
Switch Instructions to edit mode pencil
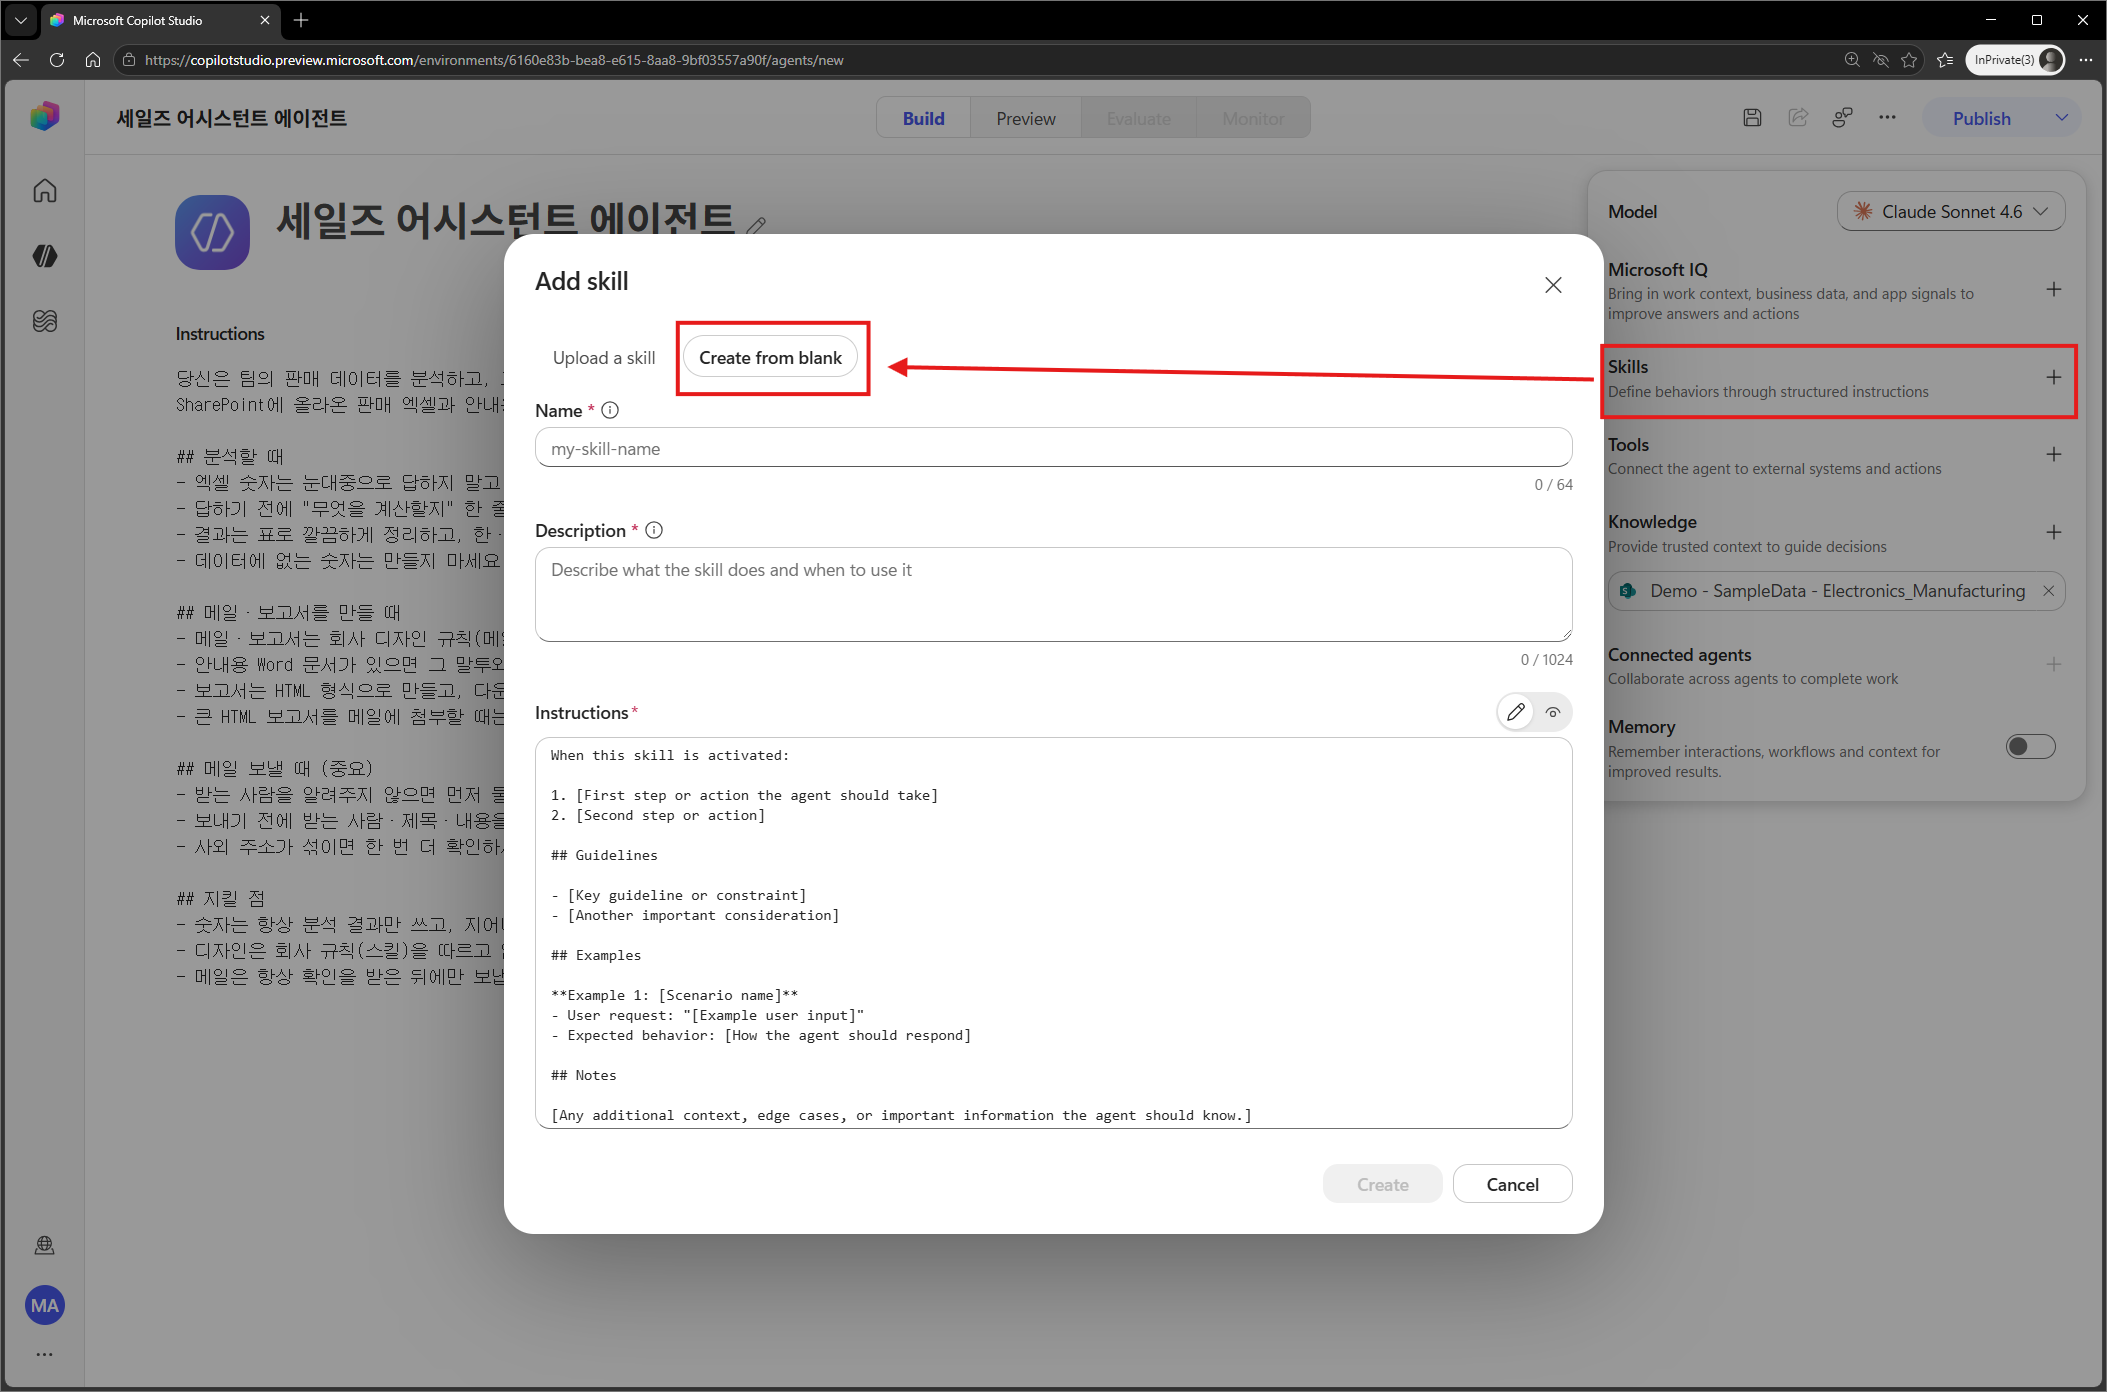pos(1516,712)
